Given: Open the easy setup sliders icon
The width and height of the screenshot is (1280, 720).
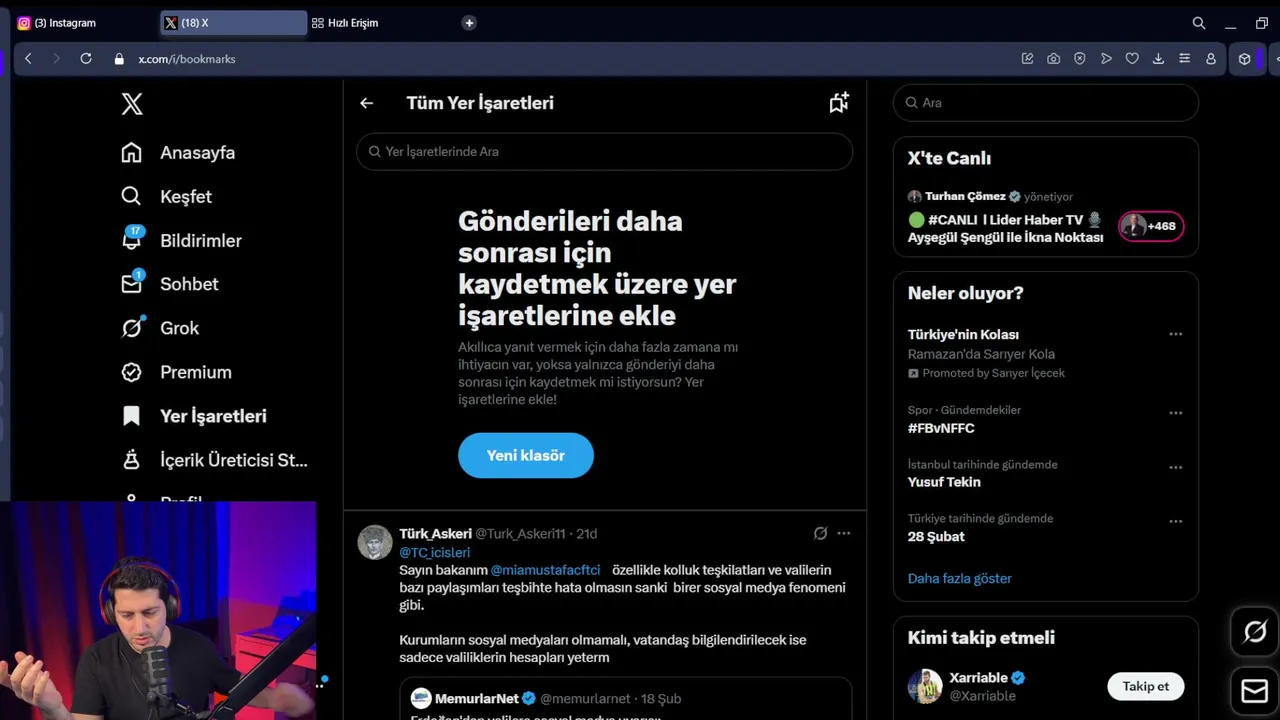Looking at the screenshot, I should click(1185, 59).
